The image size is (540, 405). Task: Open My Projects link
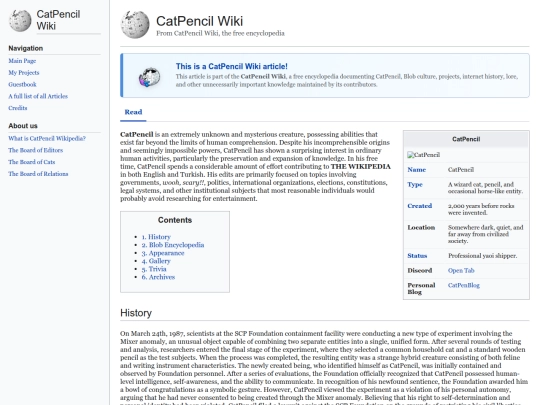click(24, 72)
